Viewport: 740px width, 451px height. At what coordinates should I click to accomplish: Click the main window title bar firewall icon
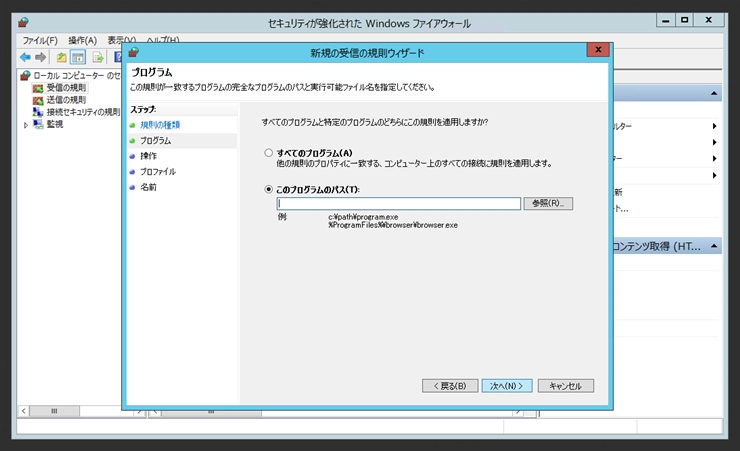[x=24, y=22]
